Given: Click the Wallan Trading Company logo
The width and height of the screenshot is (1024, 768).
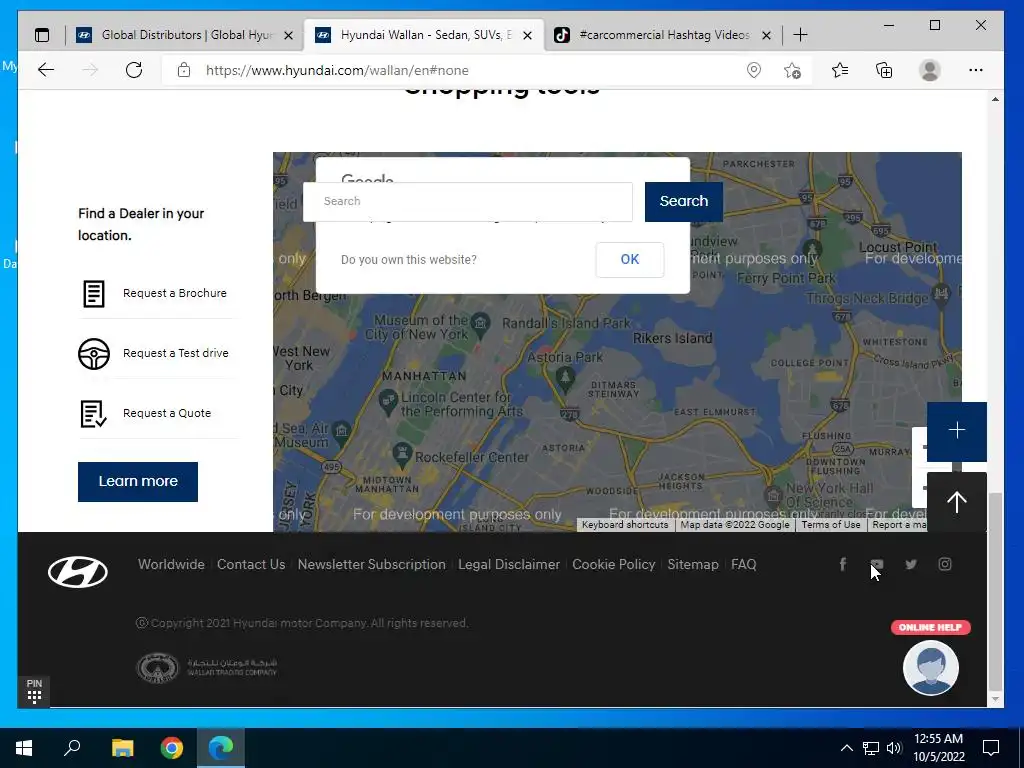Looking at the screenshot, I should coord(206,667).
